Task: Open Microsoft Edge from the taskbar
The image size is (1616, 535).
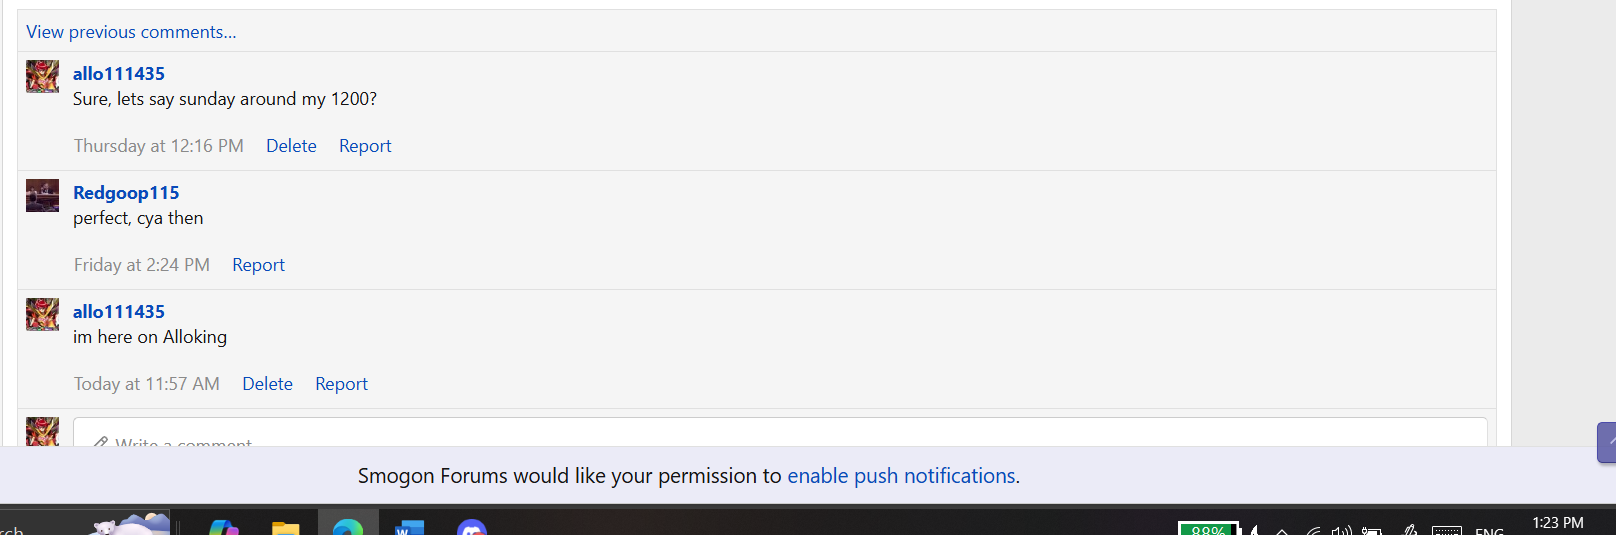Action: coord(348,526)
